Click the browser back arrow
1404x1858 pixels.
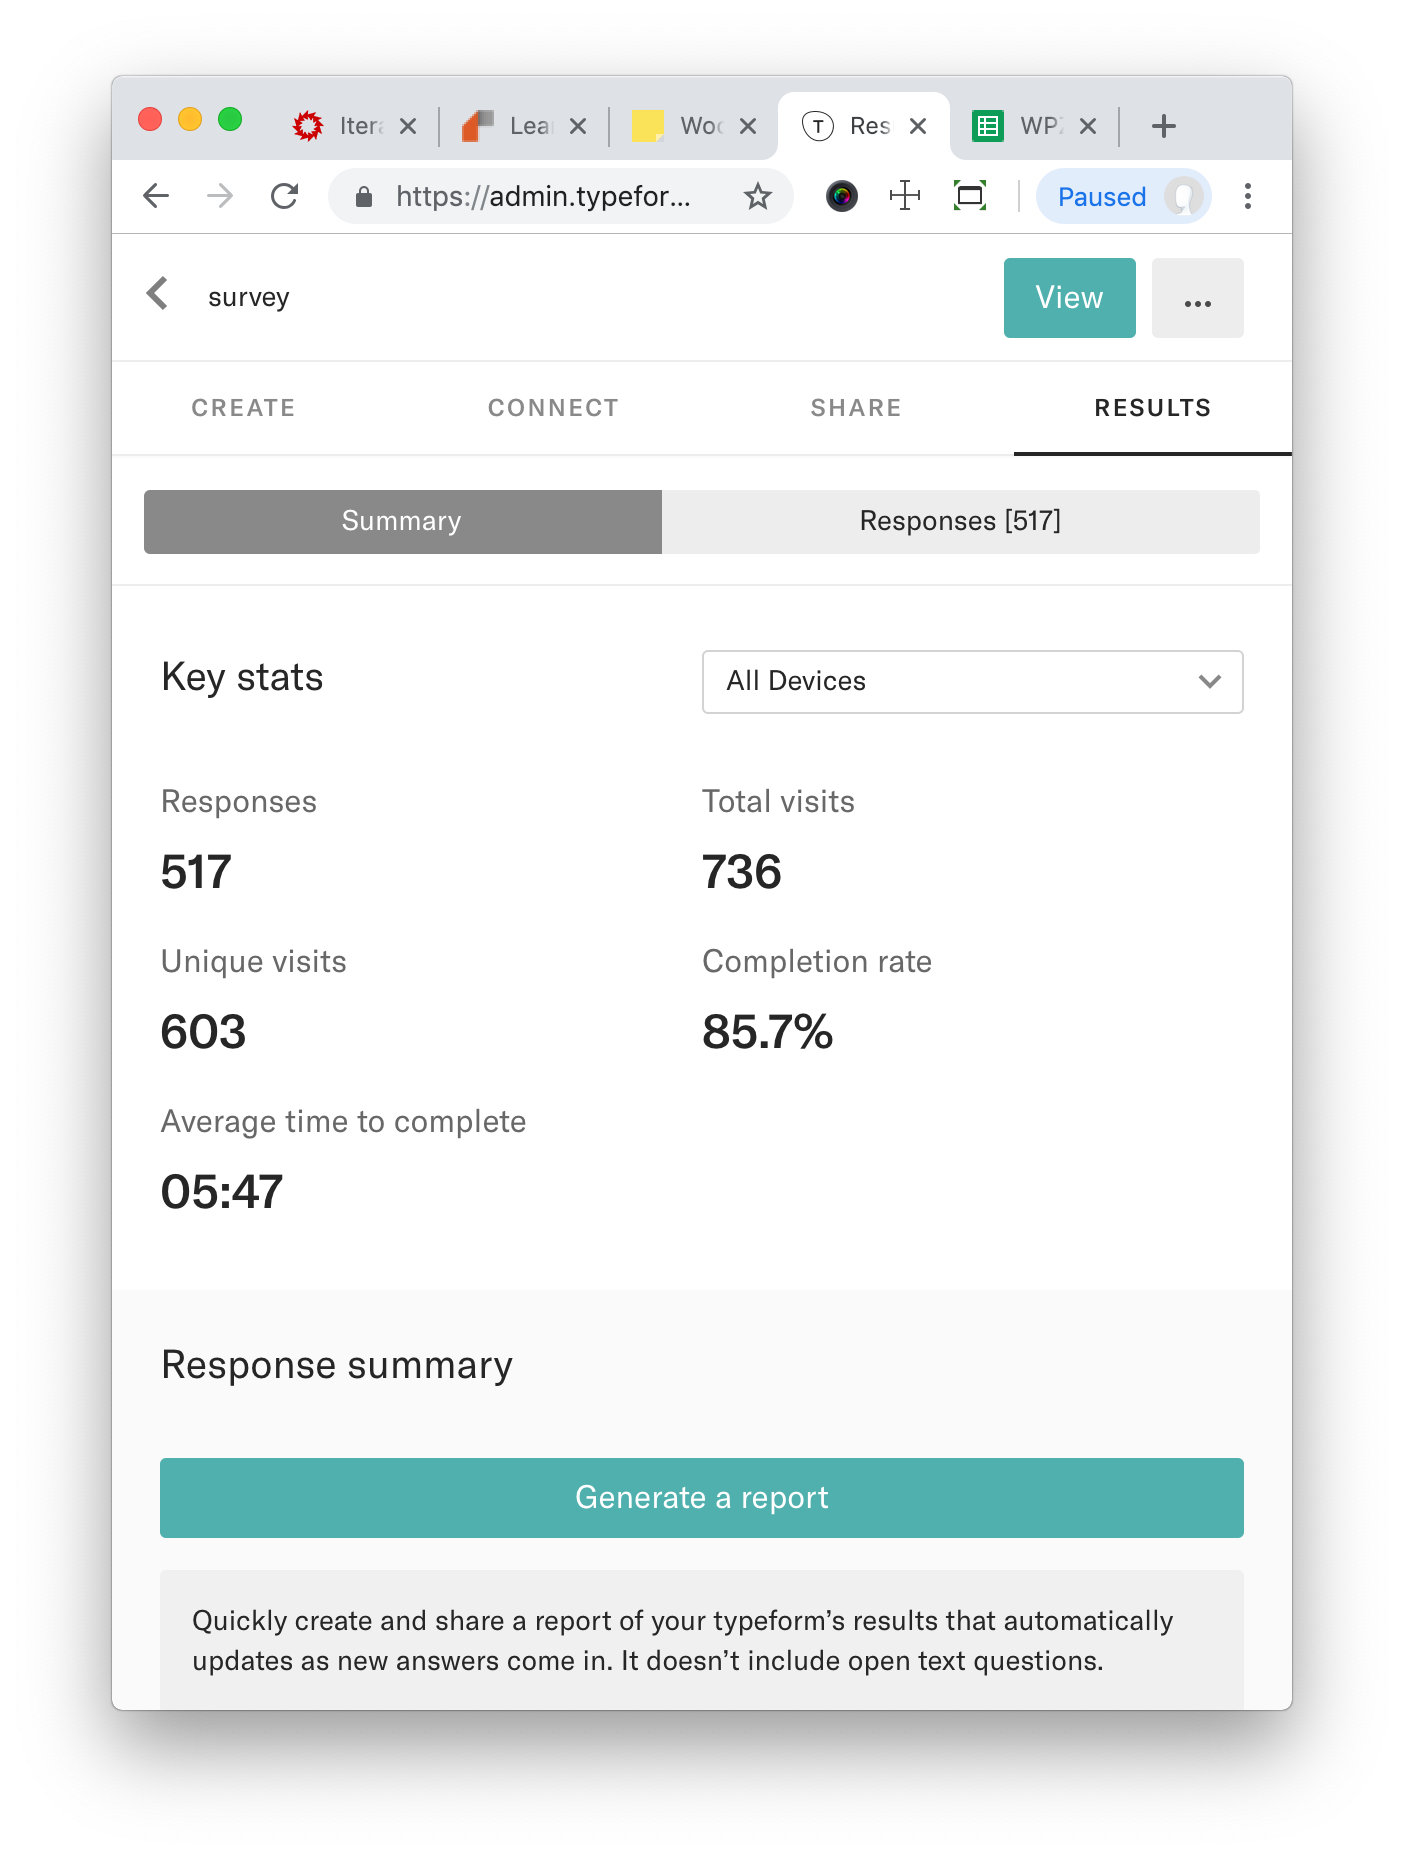156,196
